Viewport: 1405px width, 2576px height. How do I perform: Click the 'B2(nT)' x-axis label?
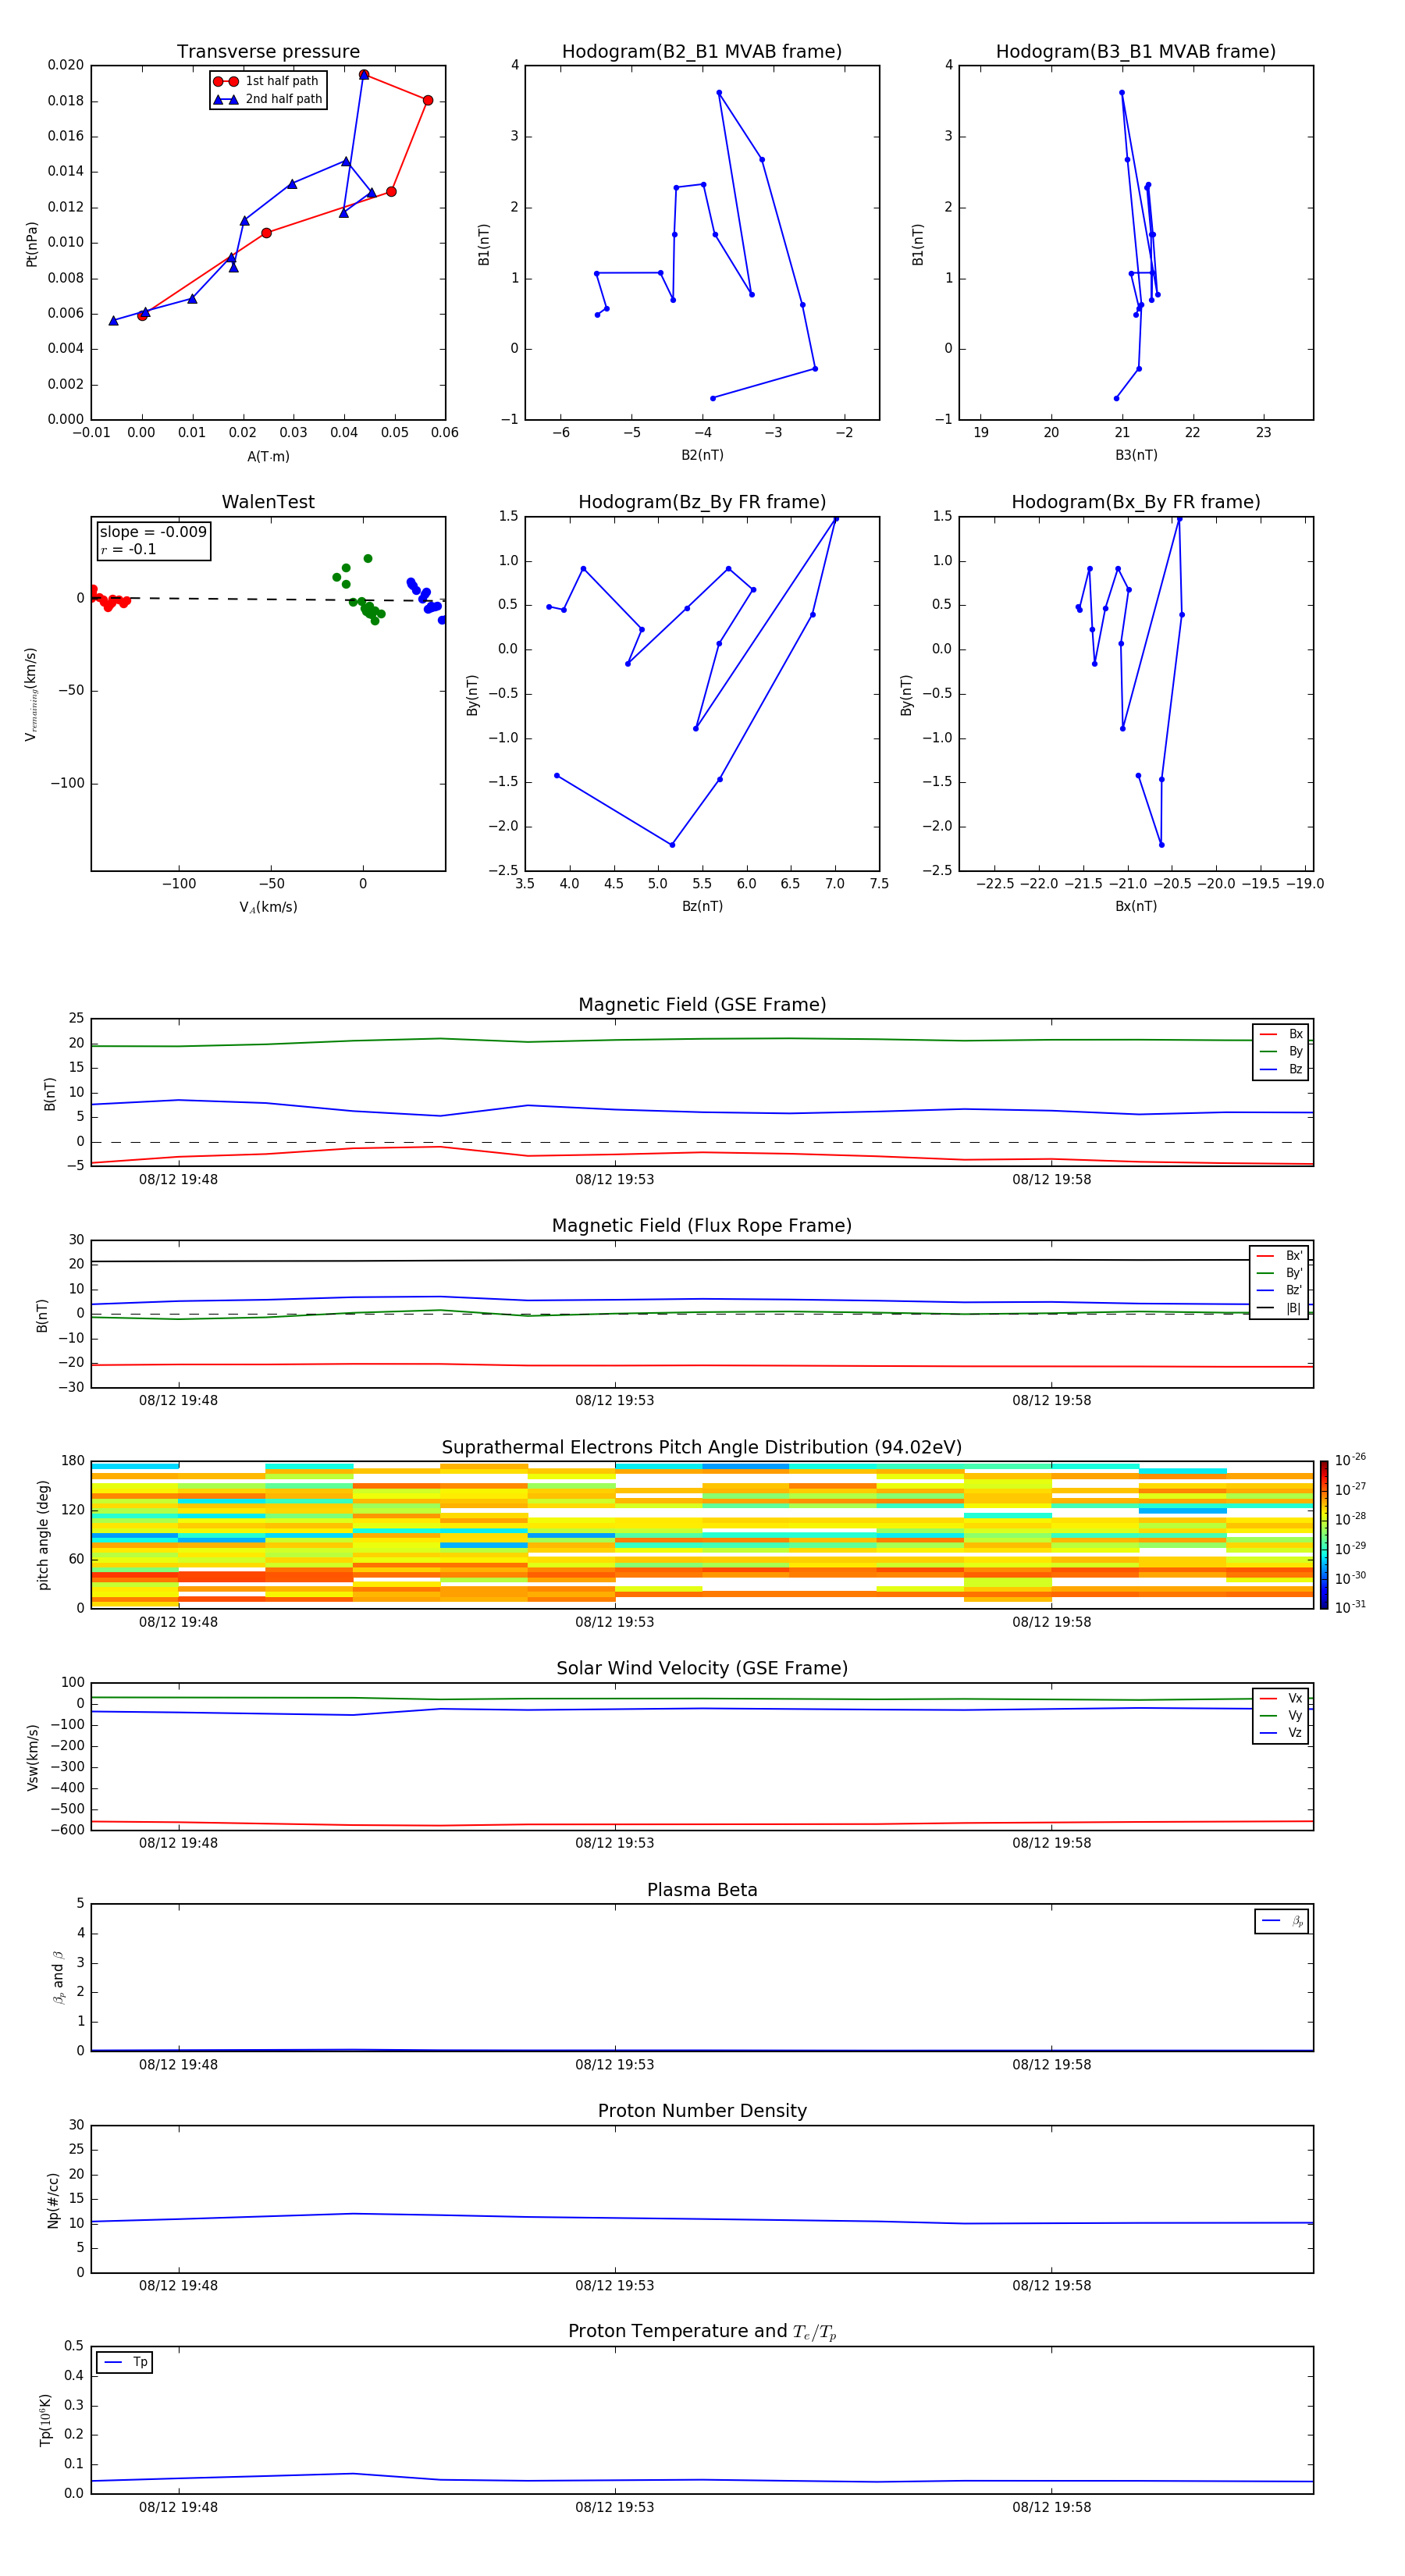702,455
